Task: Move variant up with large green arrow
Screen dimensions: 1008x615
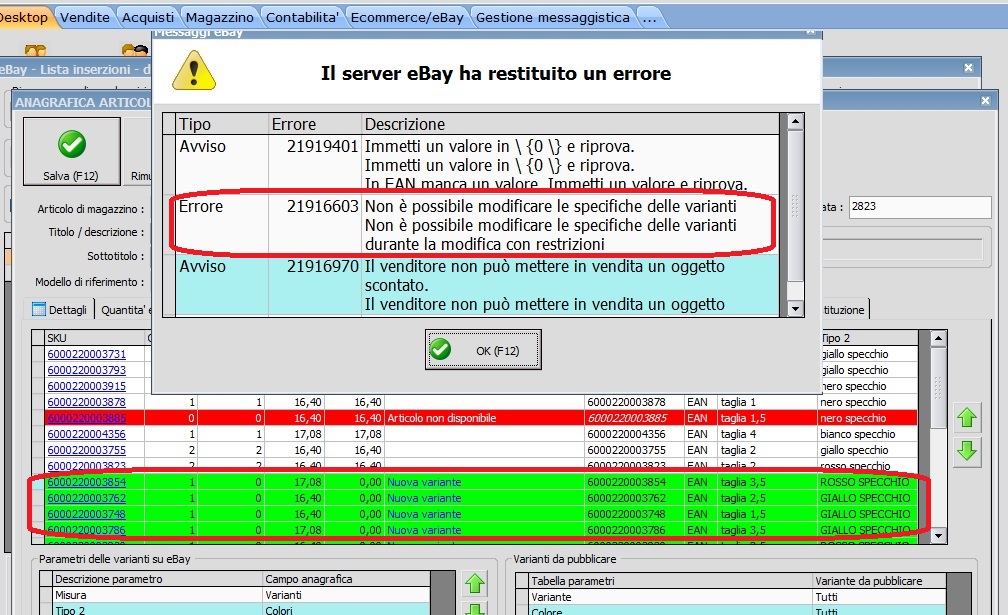Action: coord(967,418)
